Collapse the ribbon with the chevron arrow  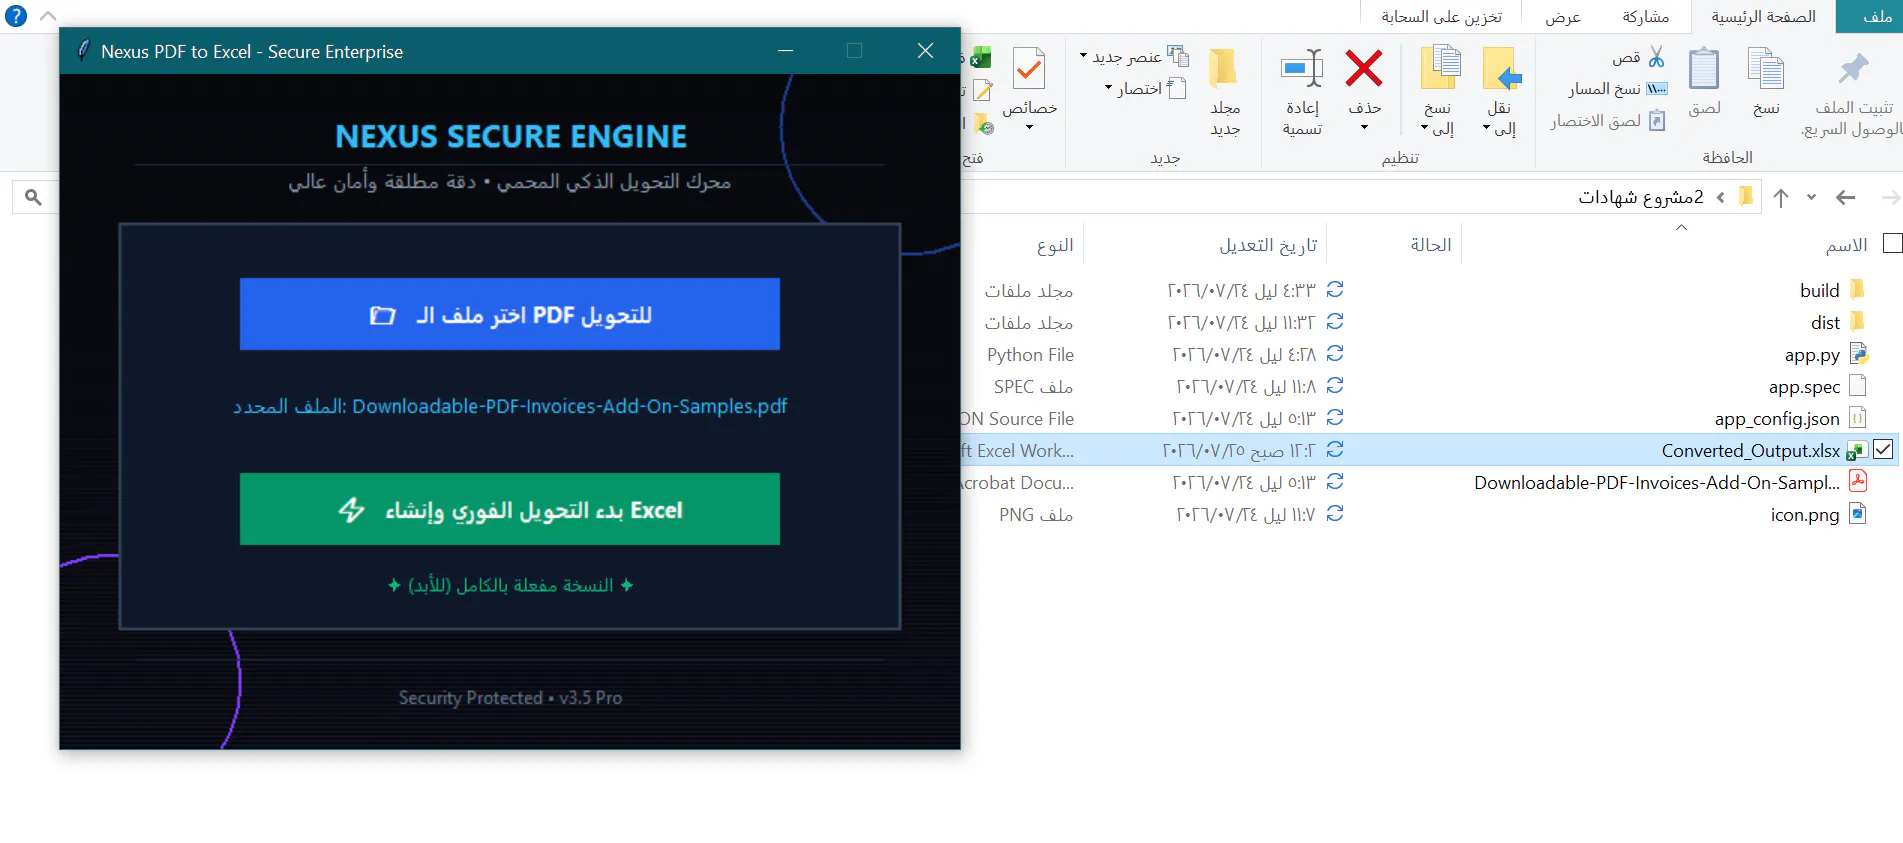[47, 16]
